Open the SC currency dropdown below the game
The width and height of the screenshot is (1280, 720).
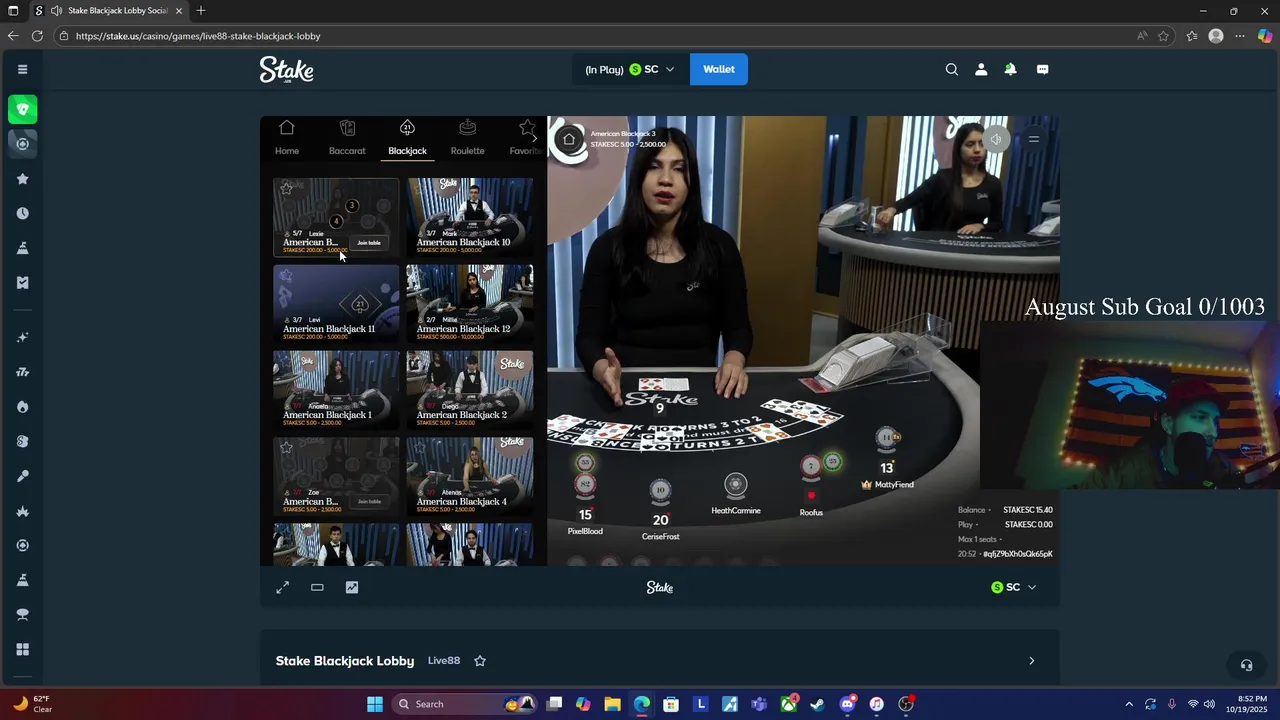pos(1013,587)
